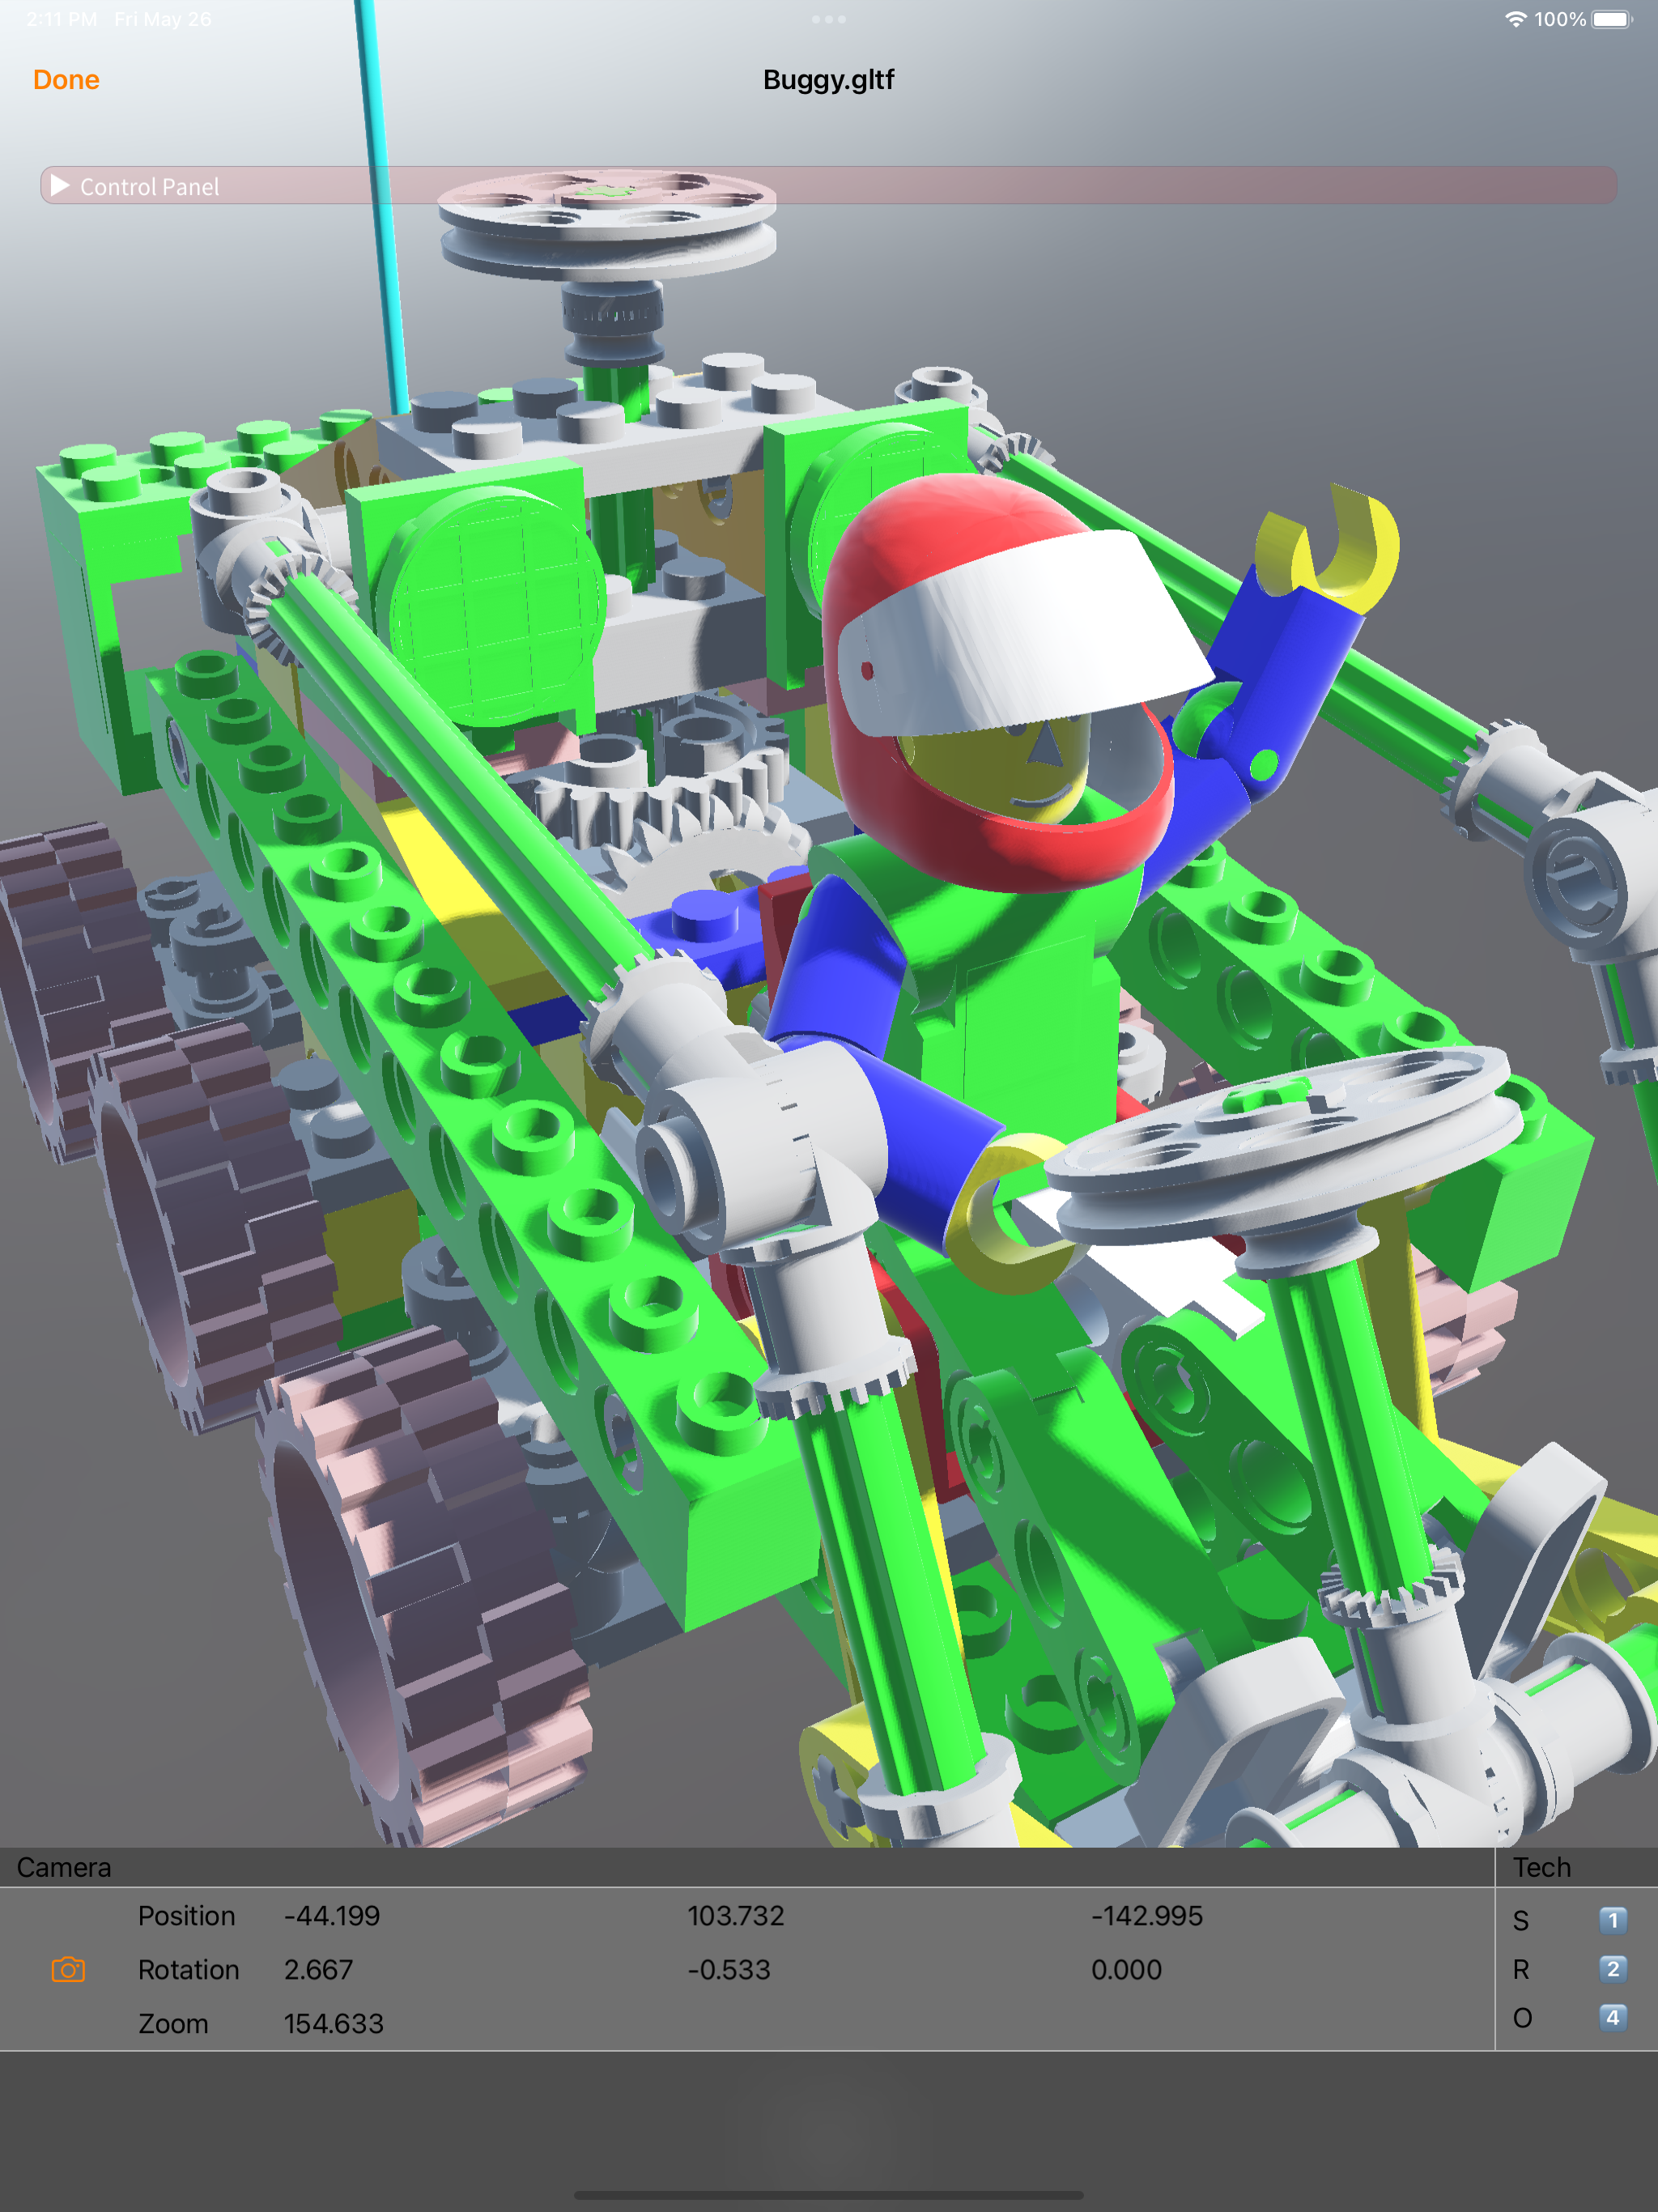This screenshot has height=2212, width=1658.
Task: Click the O tech badge numbered 4
Action: 1612,2017
